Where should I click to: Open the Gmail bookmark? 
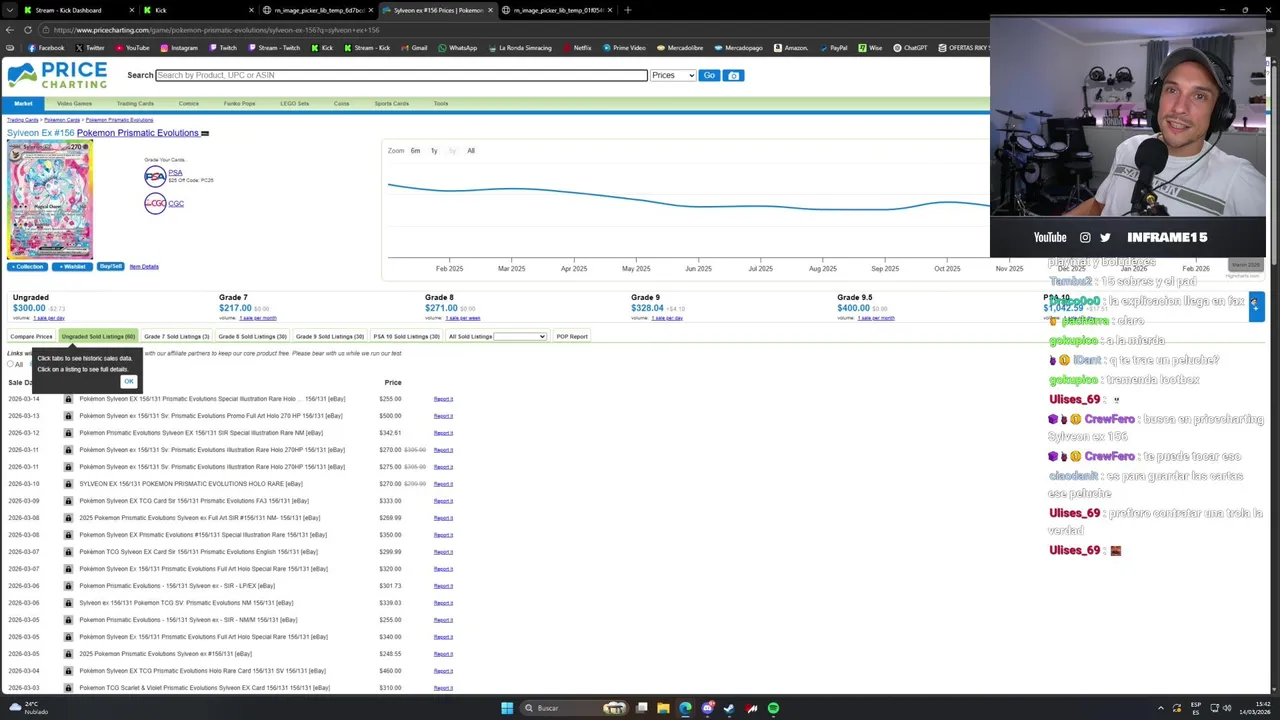413,48
